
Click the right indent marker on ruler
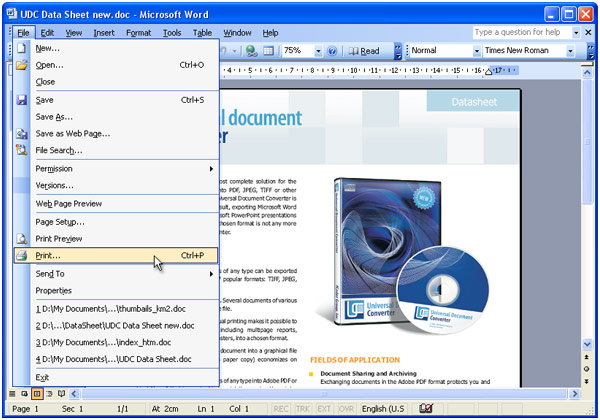(488, 72)
